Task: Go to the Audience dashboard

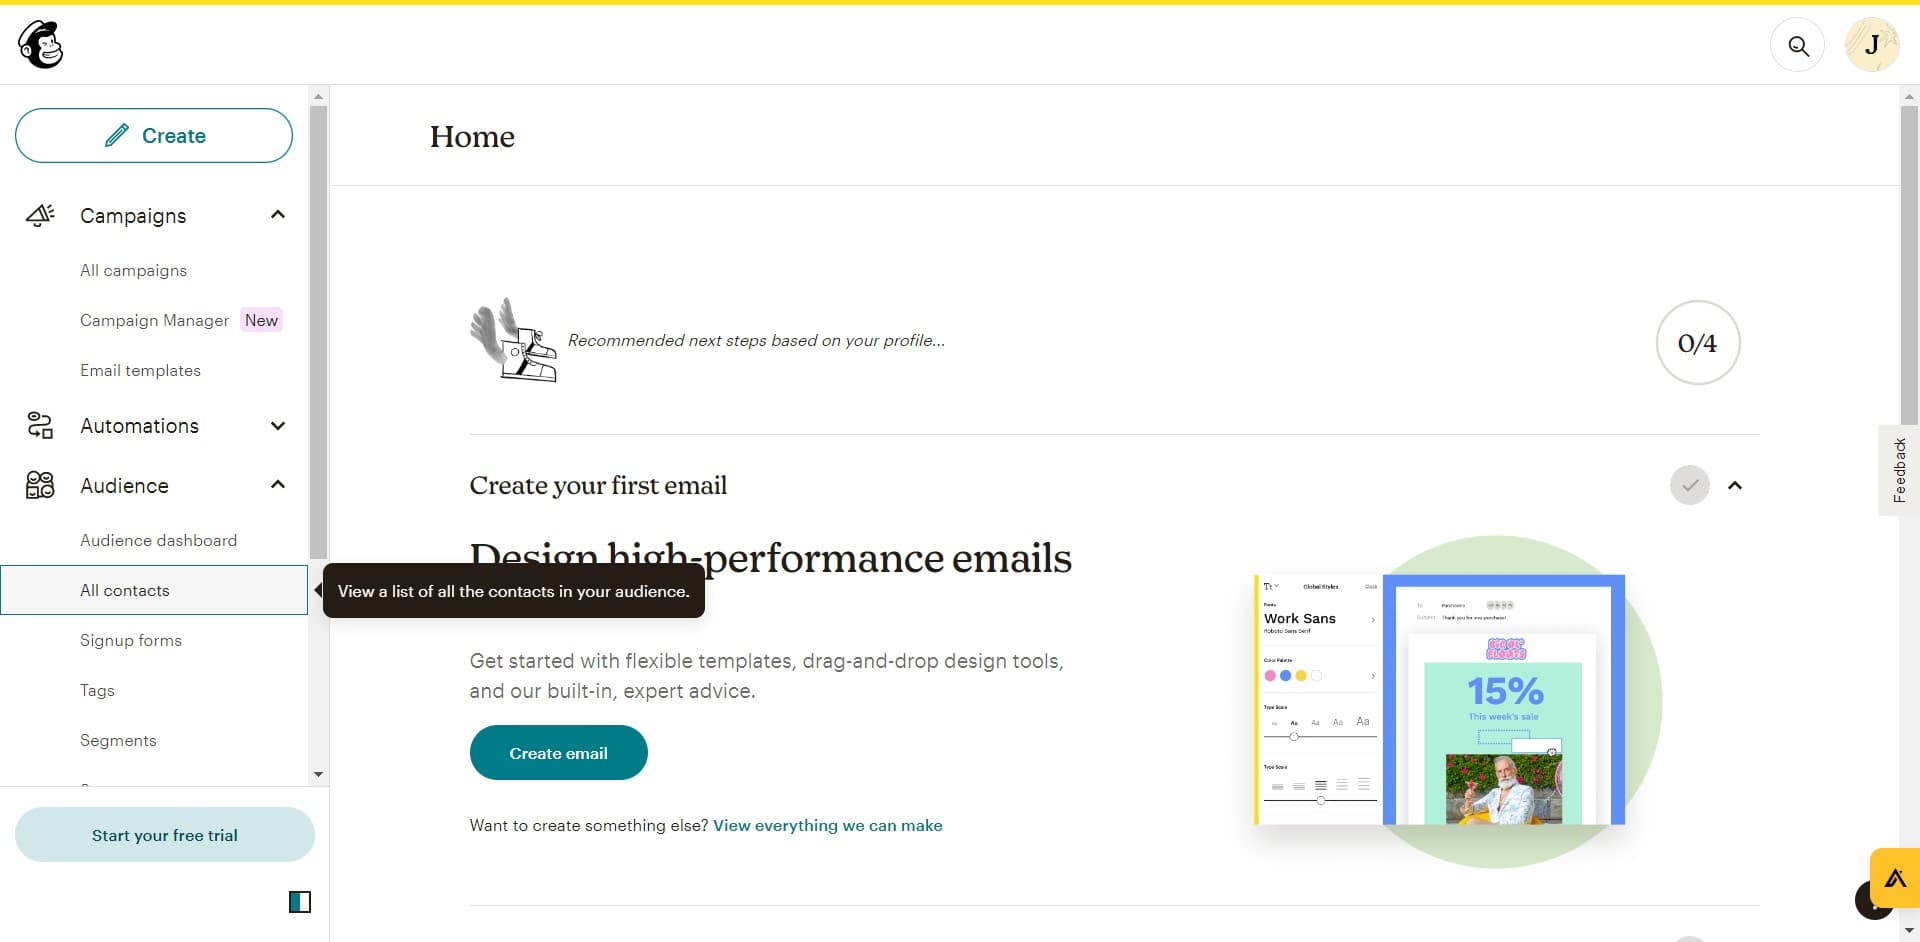Action: (158, 540)
